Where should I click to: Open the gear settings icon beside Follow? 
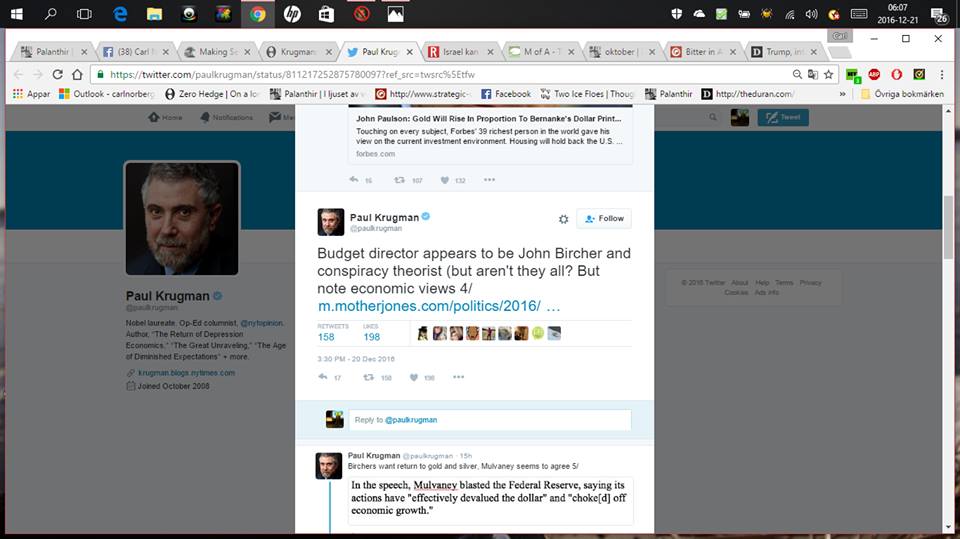[563, 218]
